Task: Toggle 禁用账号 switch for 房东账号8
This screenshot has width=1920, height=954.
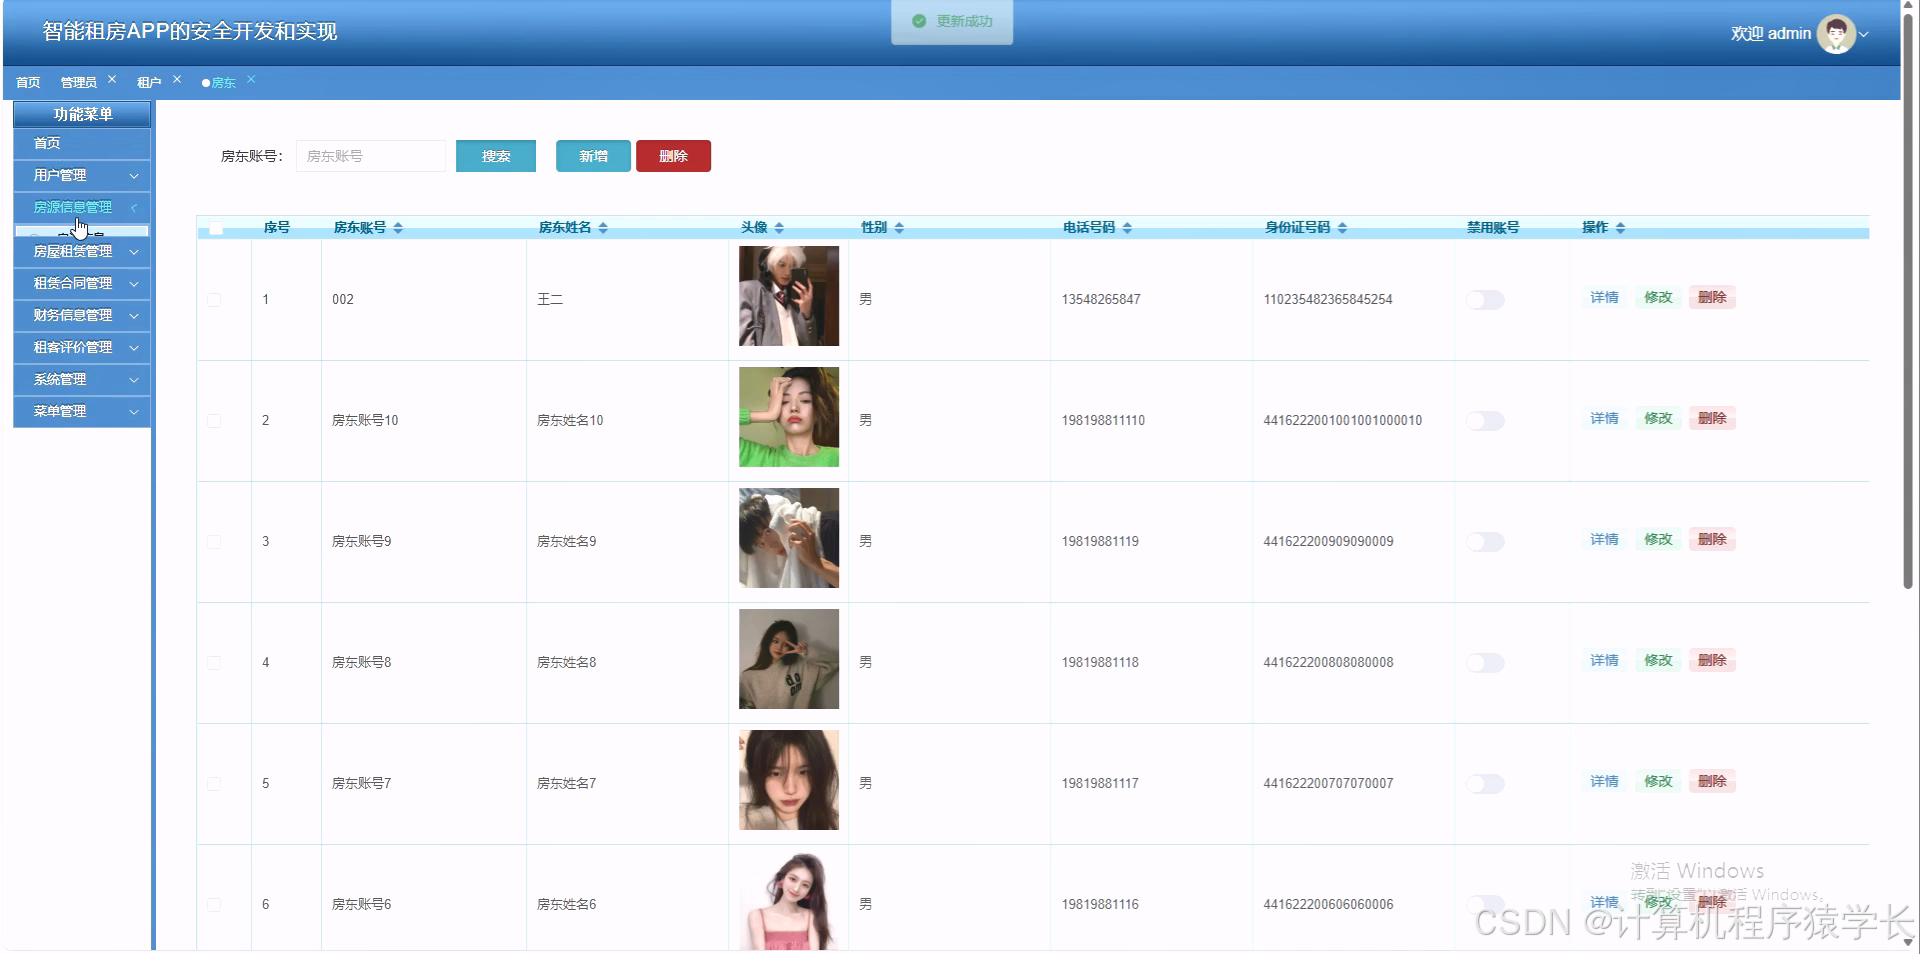Action: pyautogui.click(x=1485, y=663)
